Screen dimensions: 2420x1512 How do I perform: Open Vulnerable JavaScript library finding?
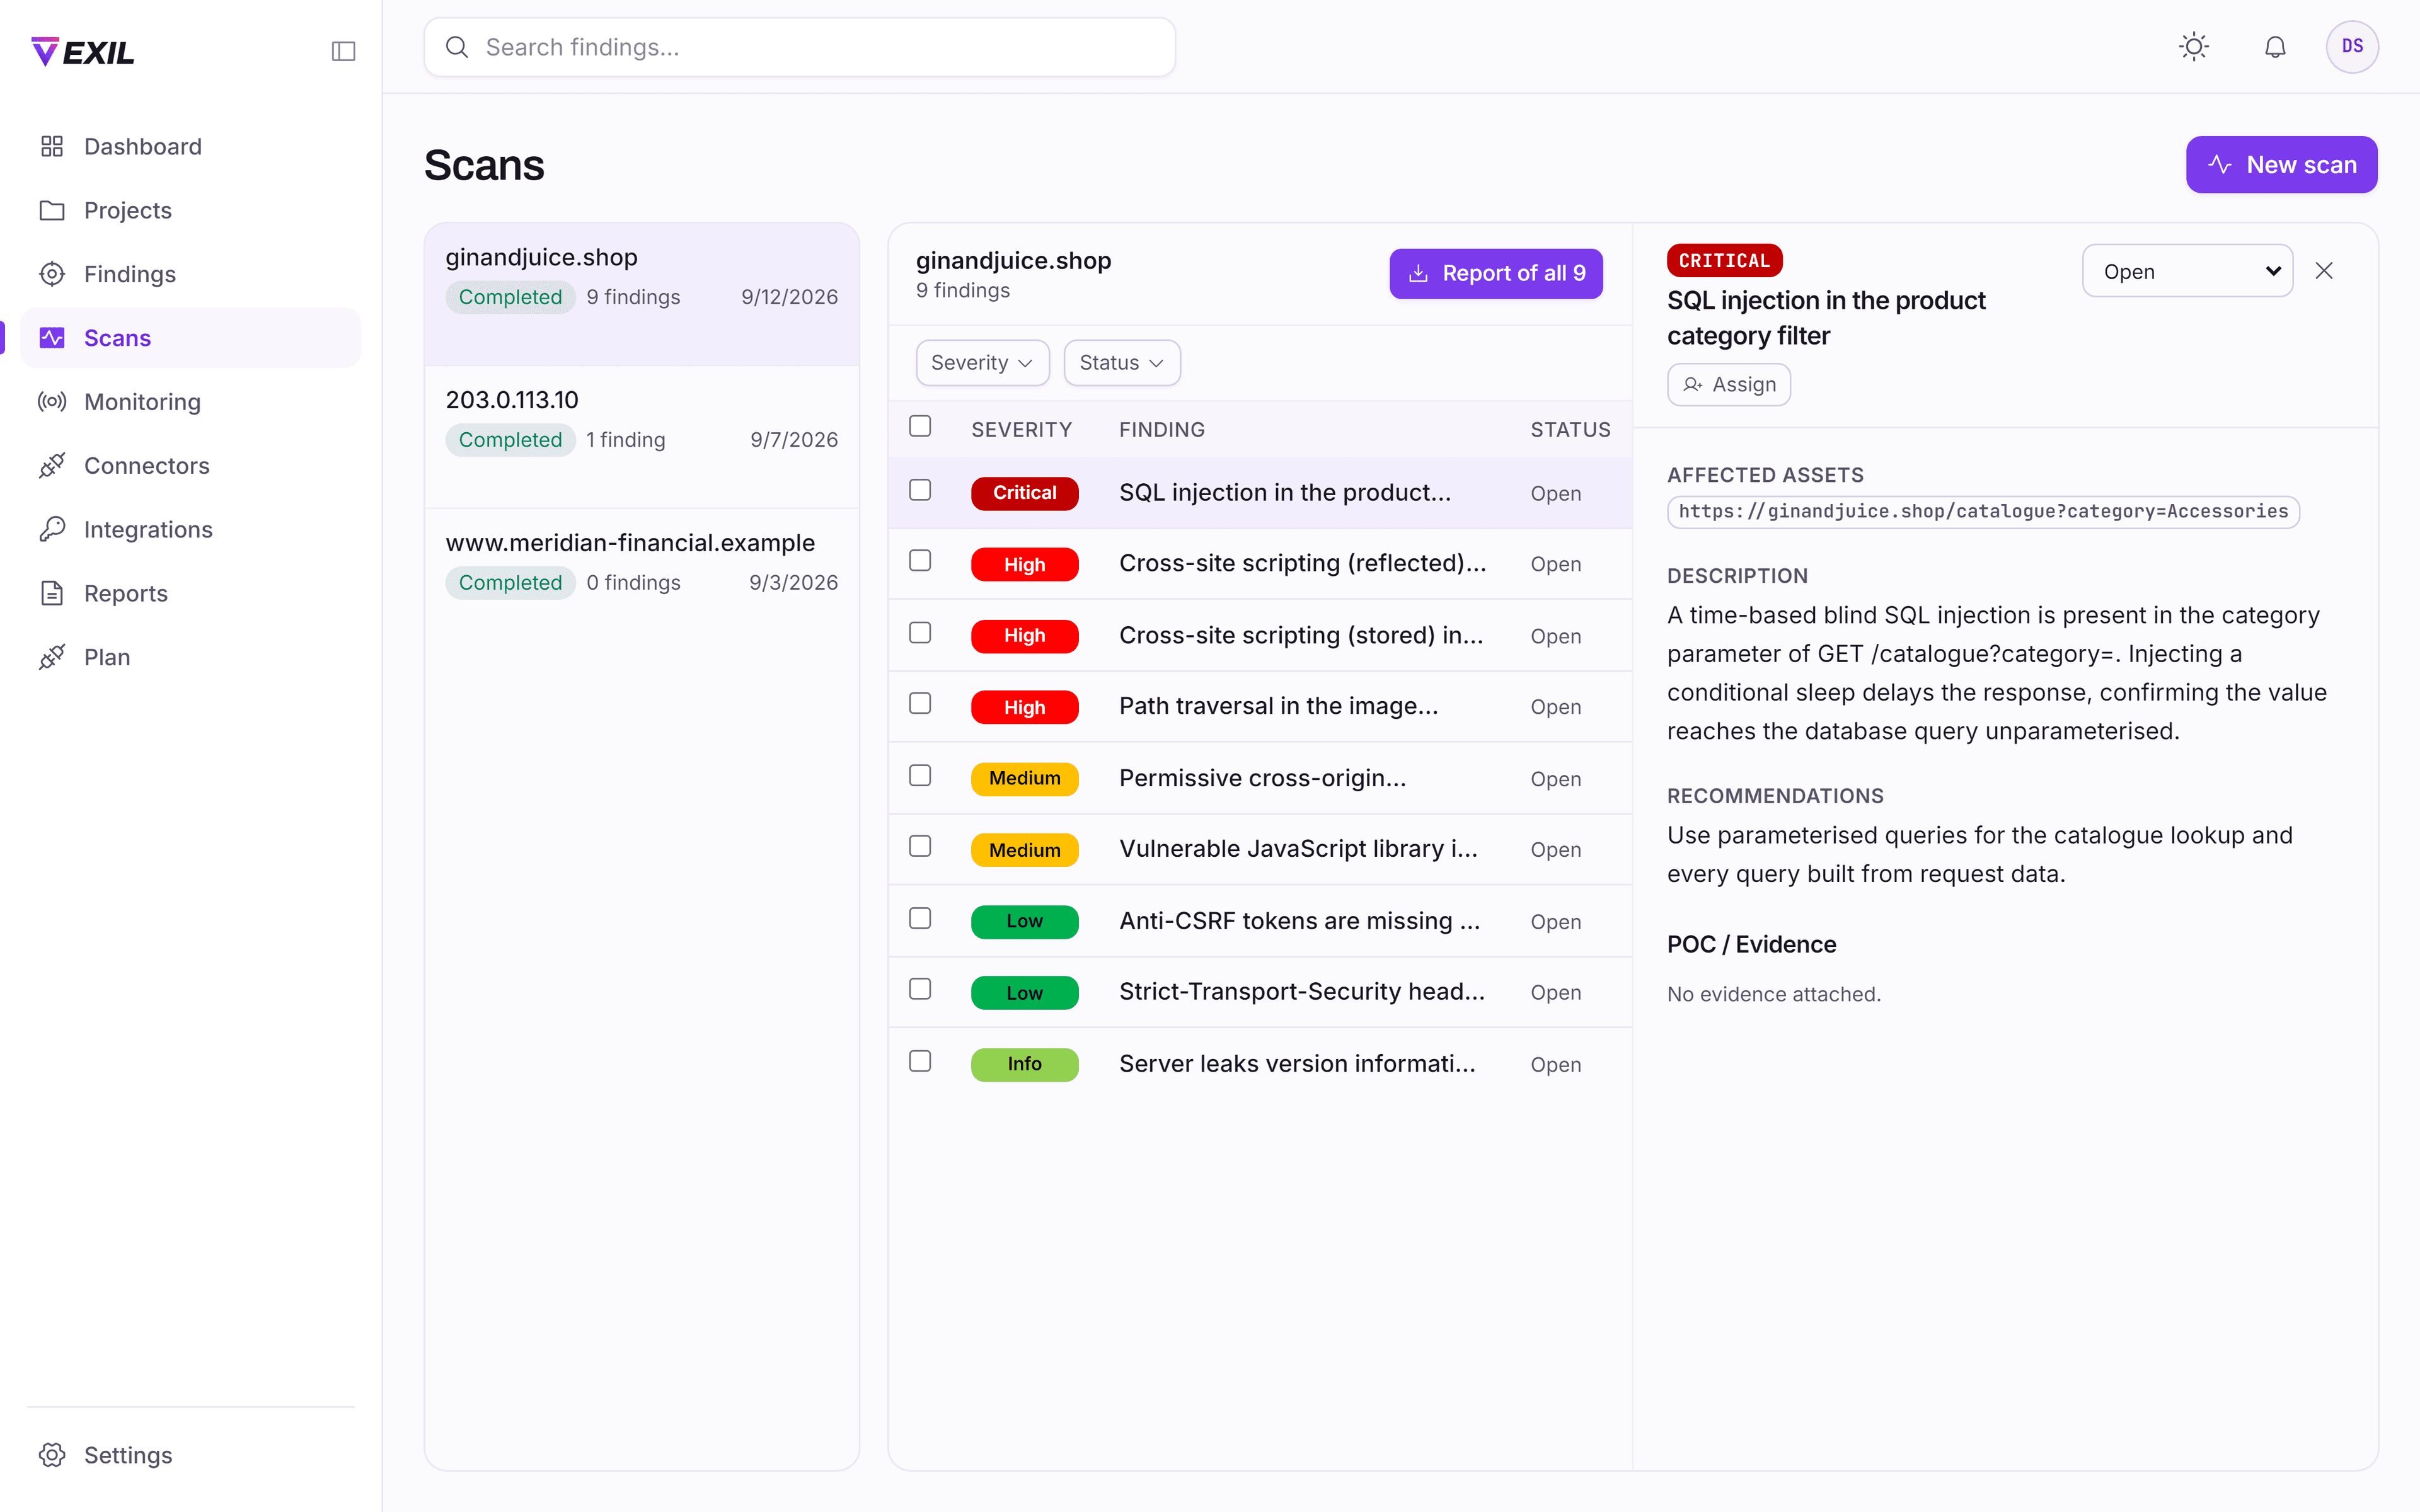pyautogui.click(x=1260, y=850)
